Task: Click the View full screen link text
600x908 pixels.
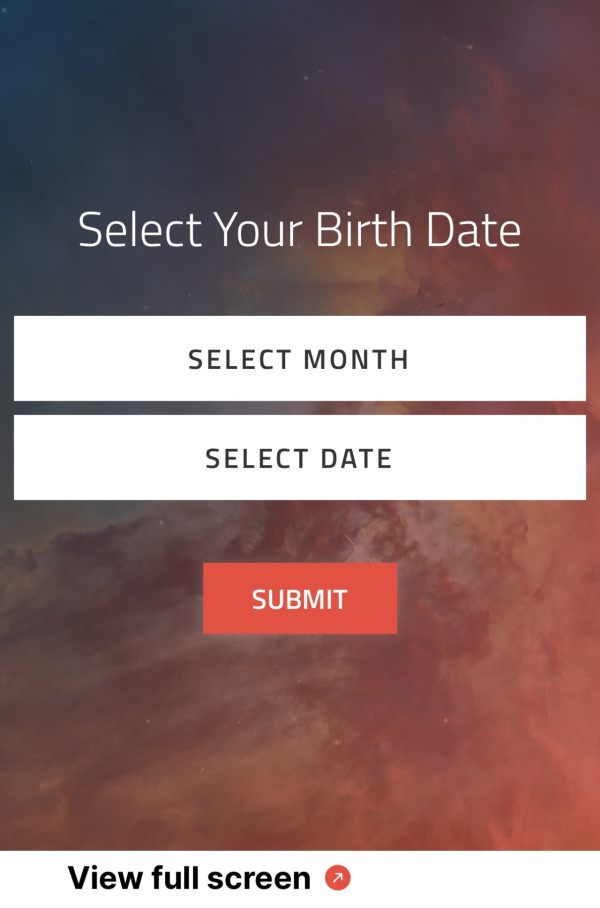Action: coord(189,879)
